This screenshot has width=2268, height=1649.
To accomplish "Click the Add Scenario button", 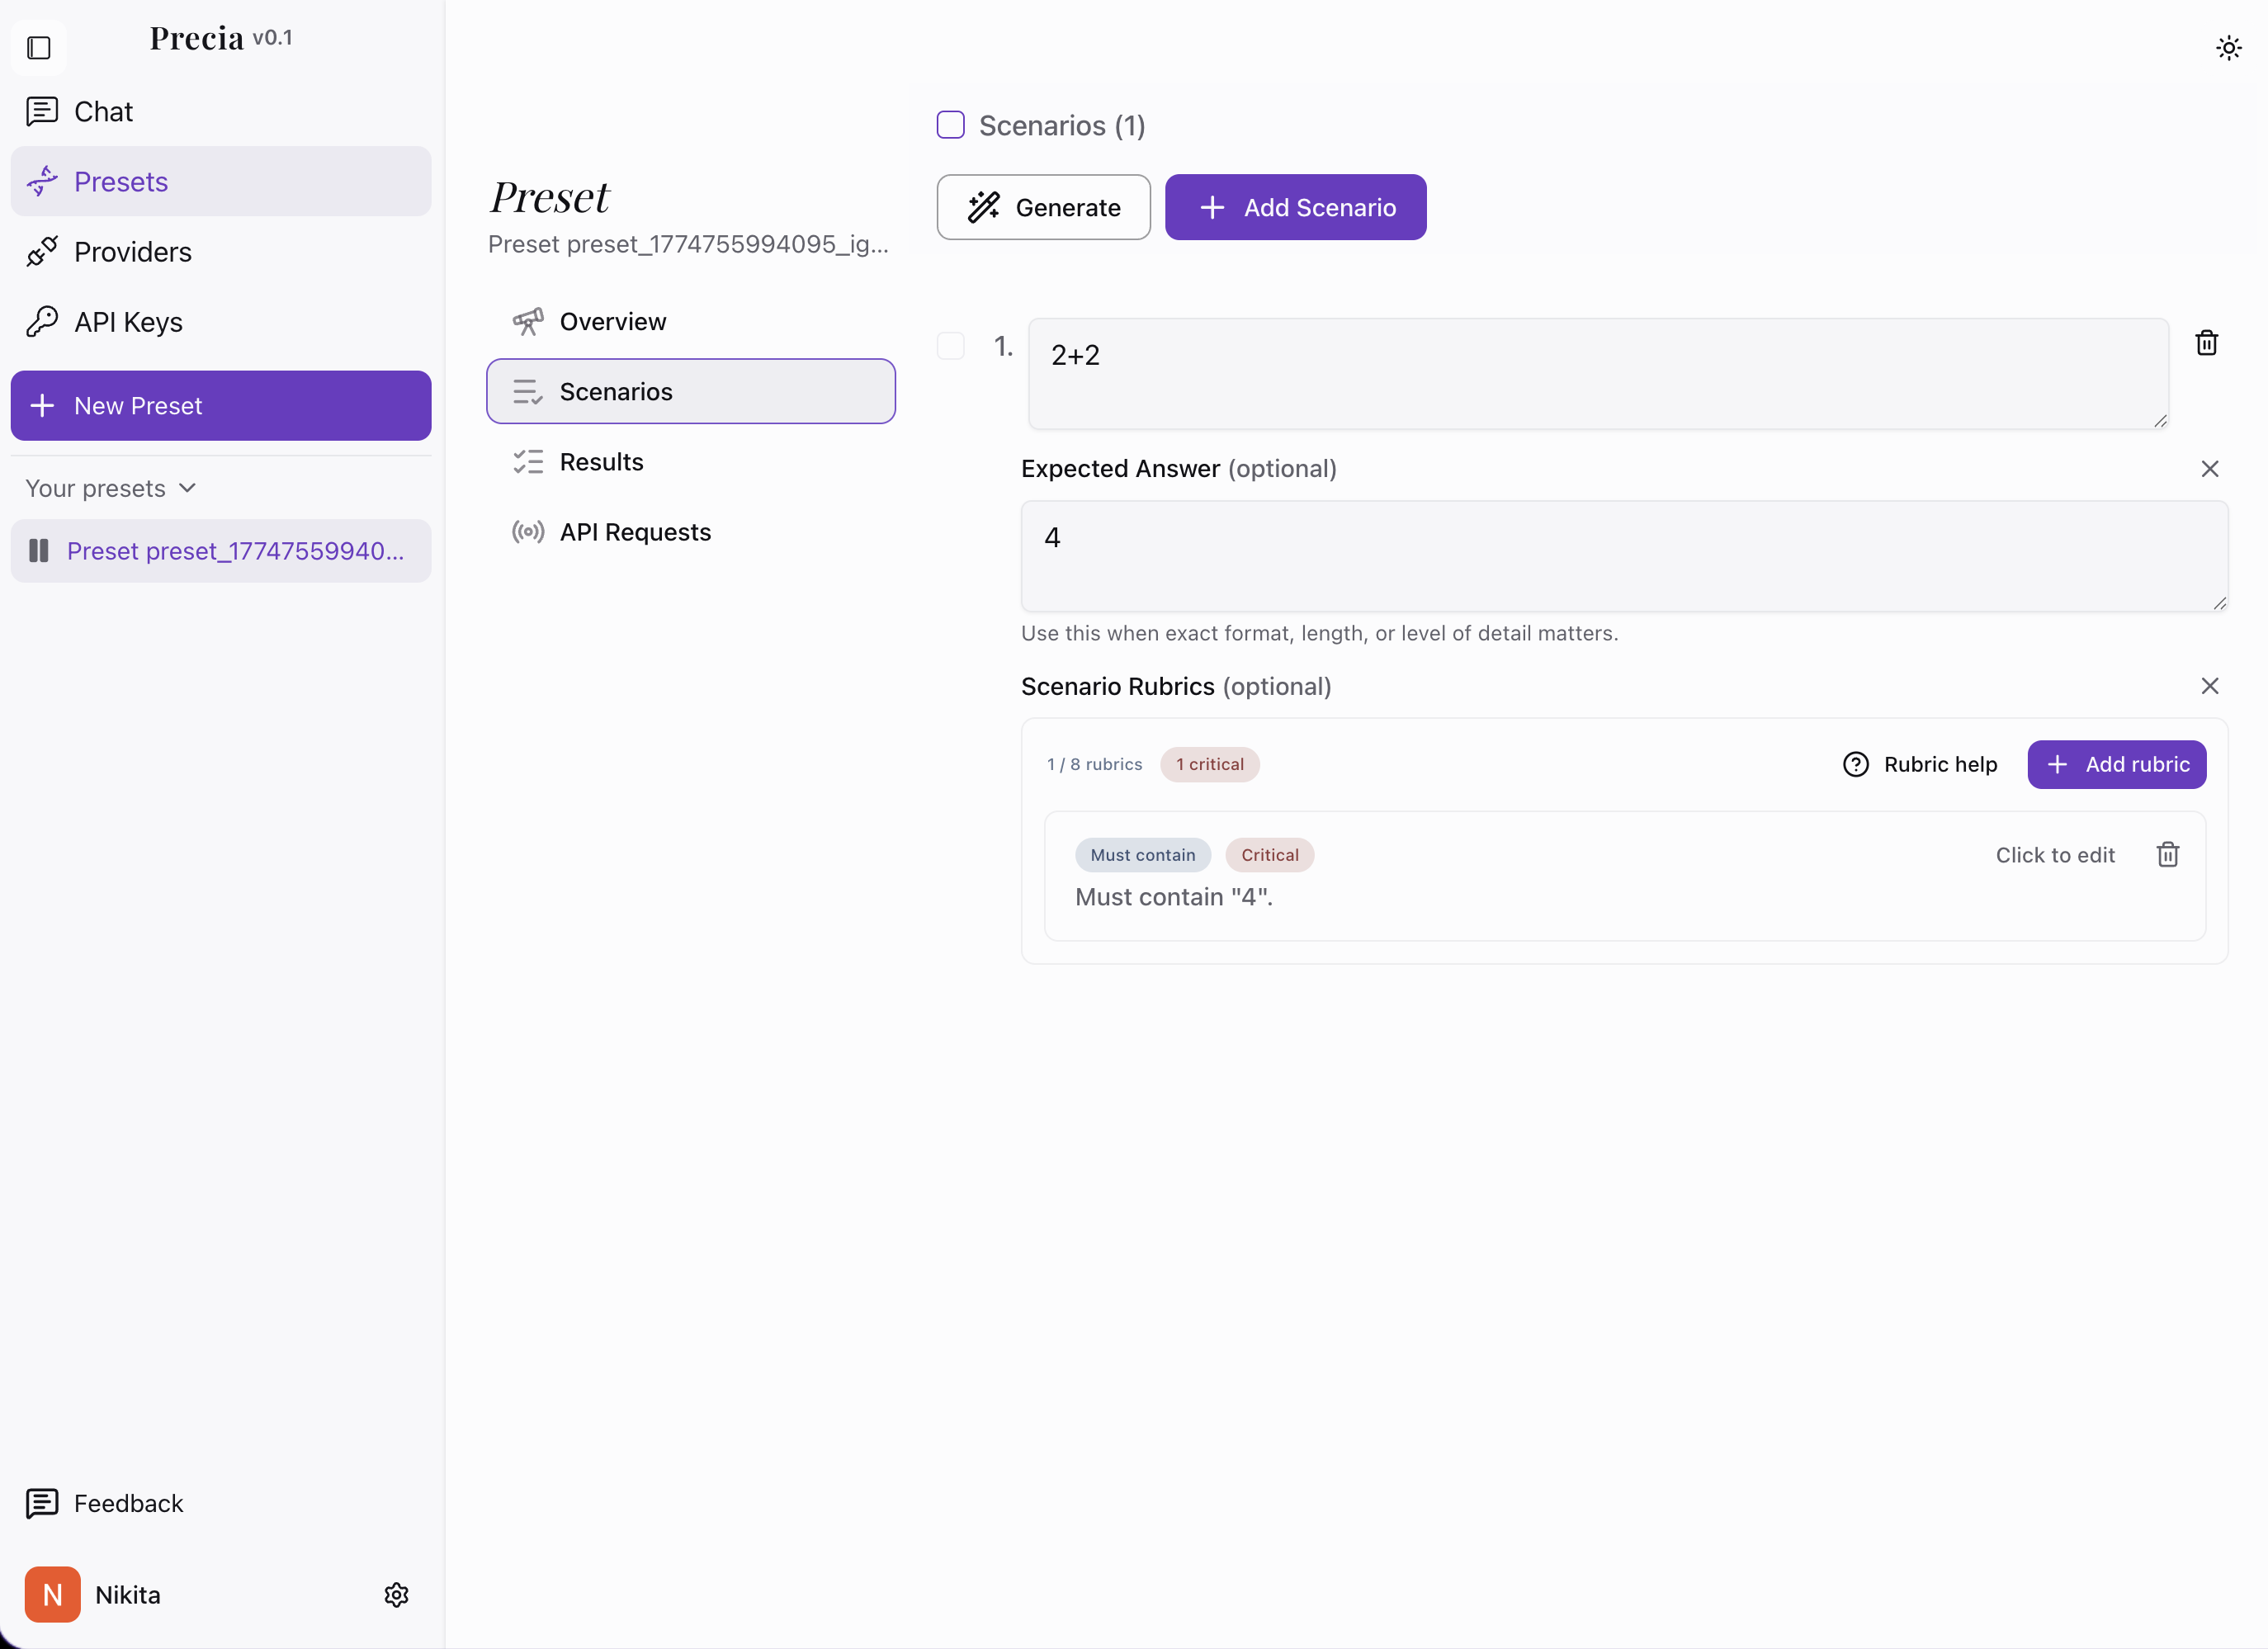I will click(x=1295, y=207).
